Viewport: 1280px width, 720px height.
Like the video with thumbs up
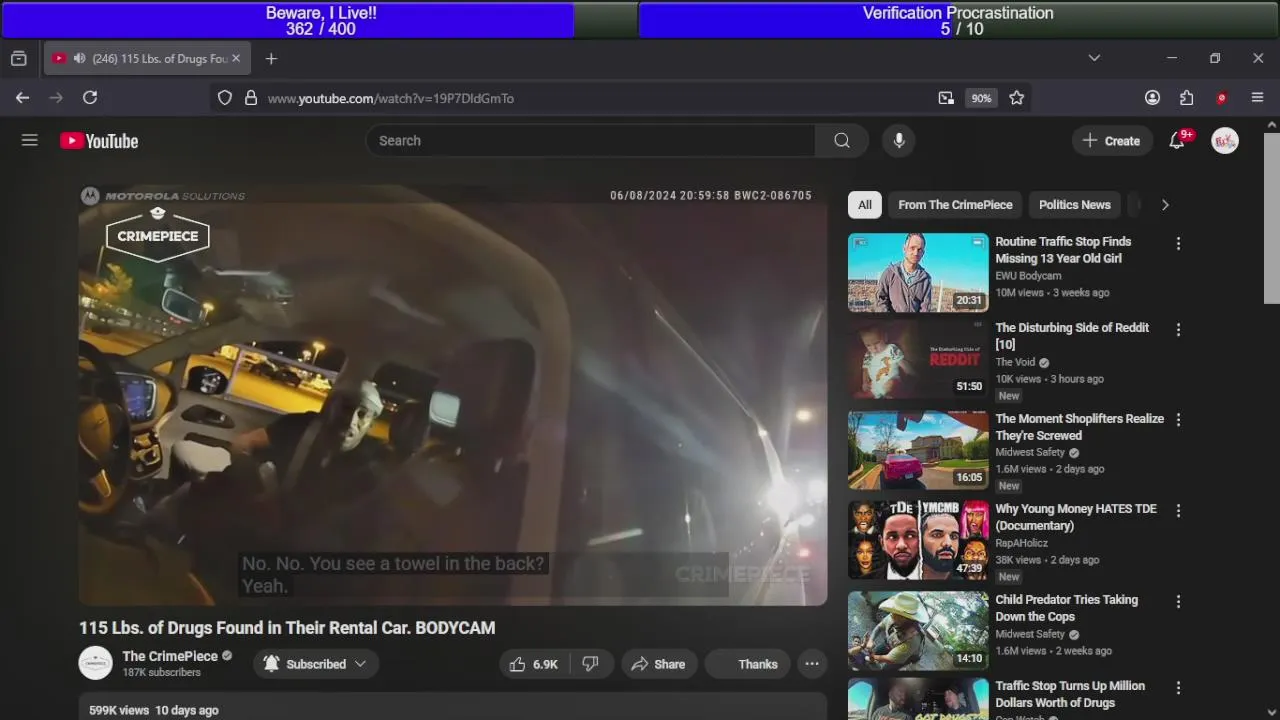tap(534, 664)
